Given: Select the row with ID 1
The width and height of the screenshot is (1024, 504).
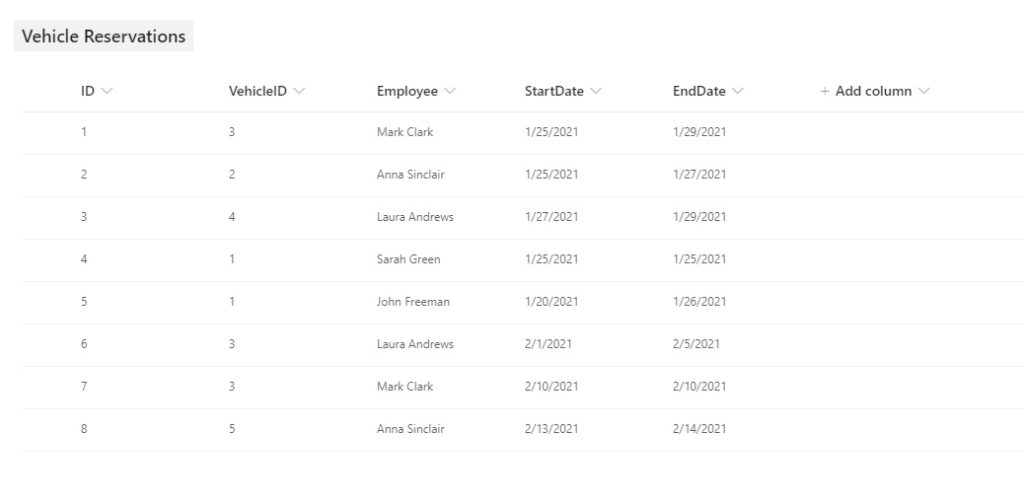Looking at the screenshot, I should point(522,133).
